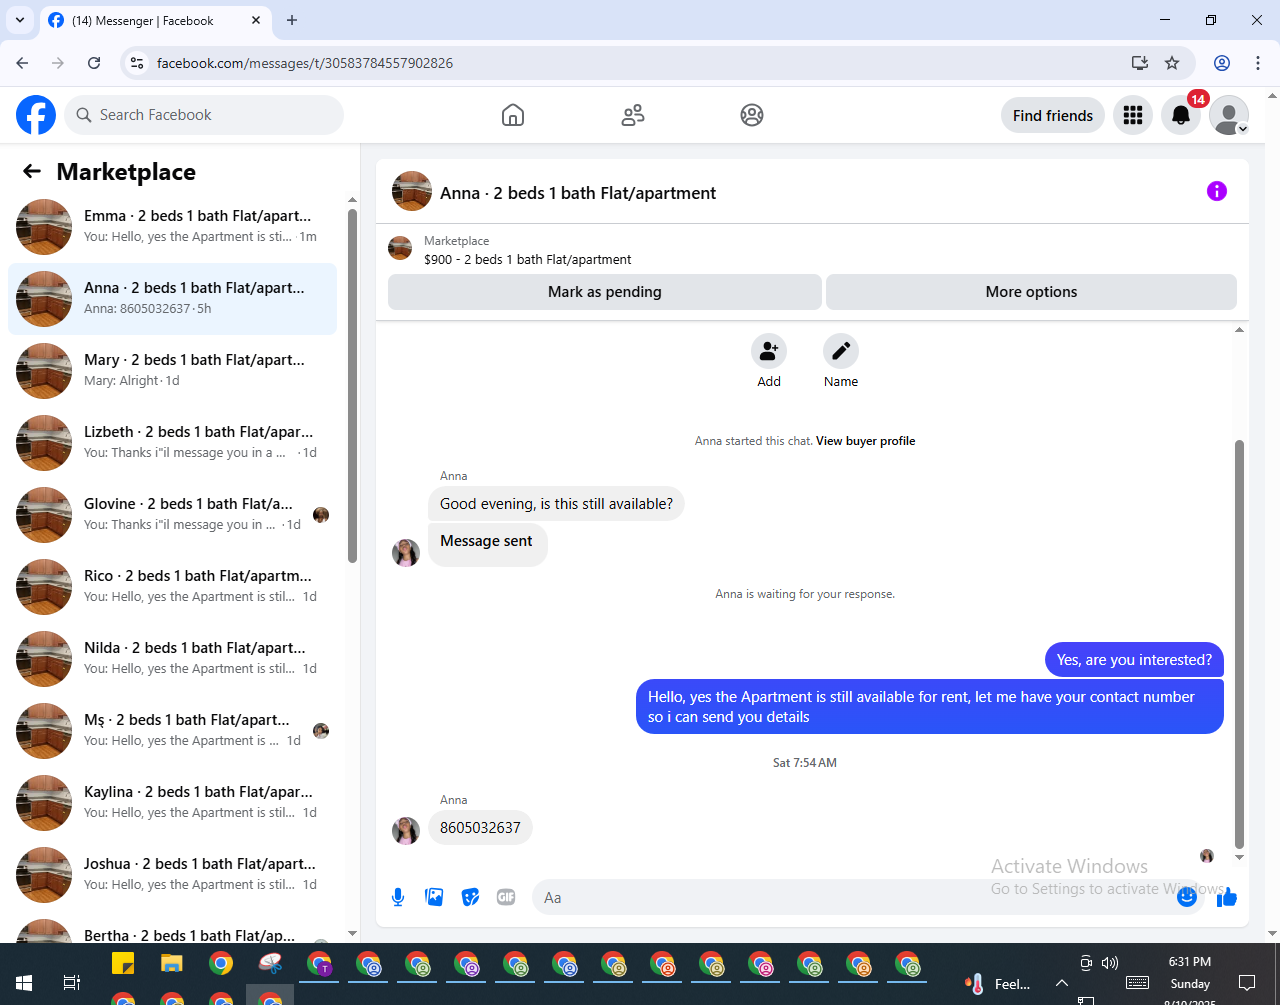Click the Add people icon
1280x1005 pixels.
coord(769,351)
